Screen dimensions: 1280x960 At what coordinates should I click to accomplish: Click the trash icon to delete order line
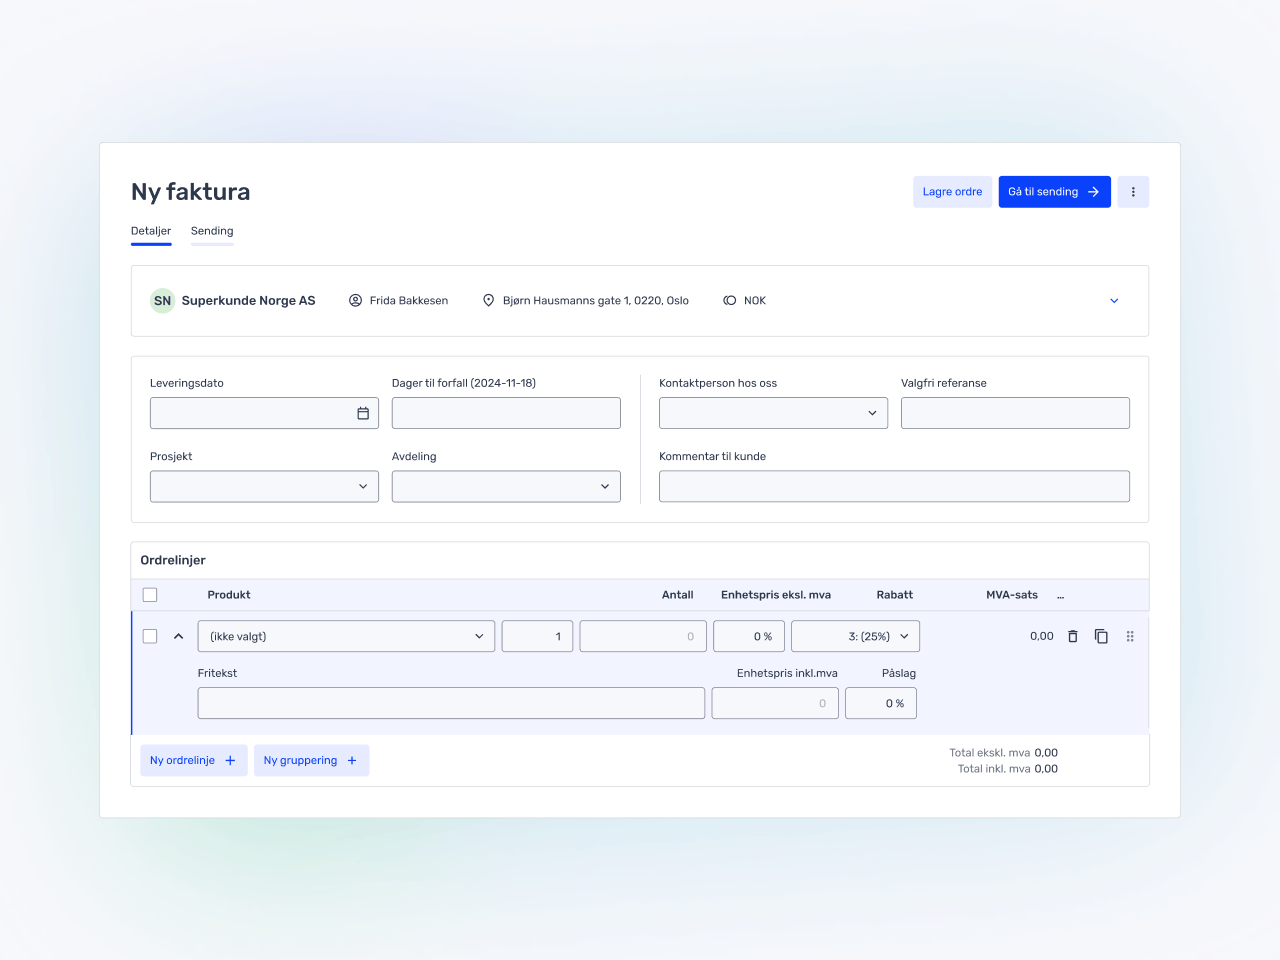pos(1072,636)
